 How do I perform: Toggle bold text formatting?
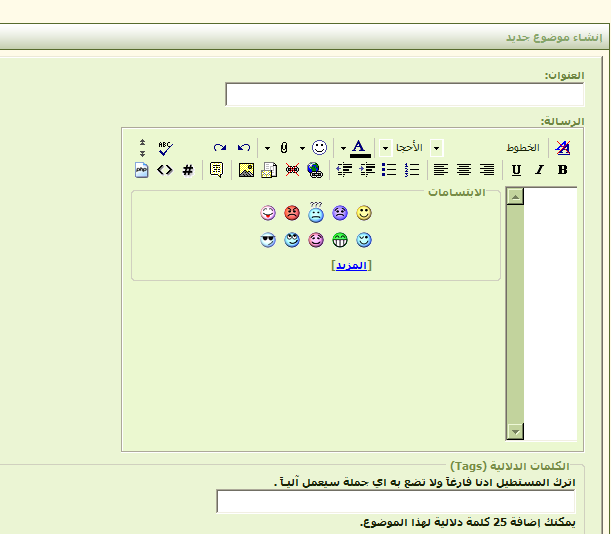pos(563,170)
